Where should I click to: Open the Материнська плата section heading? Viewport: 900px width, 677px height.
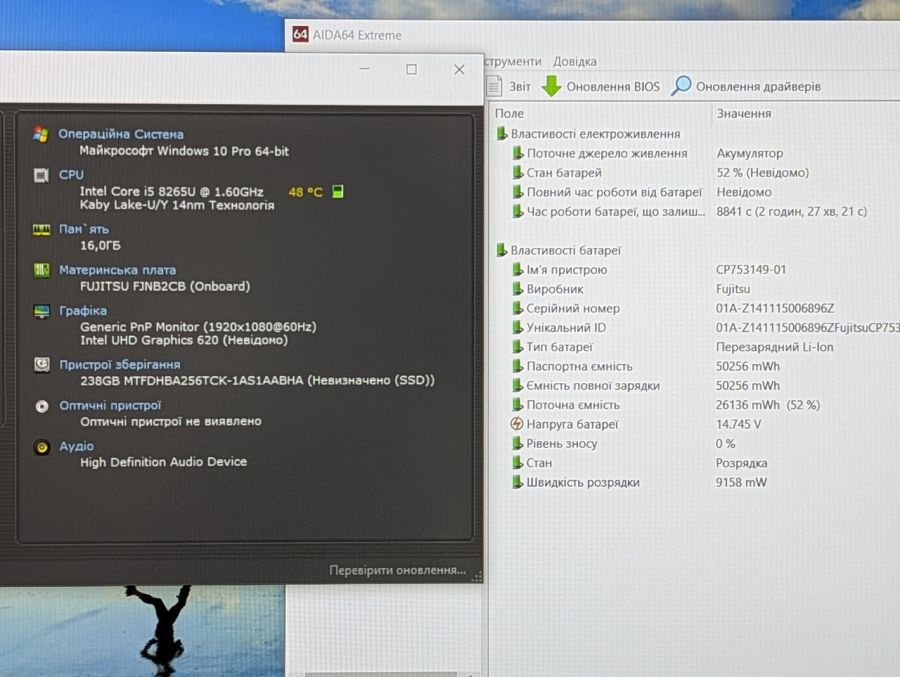pyautogui.click(x=118, y=270)
